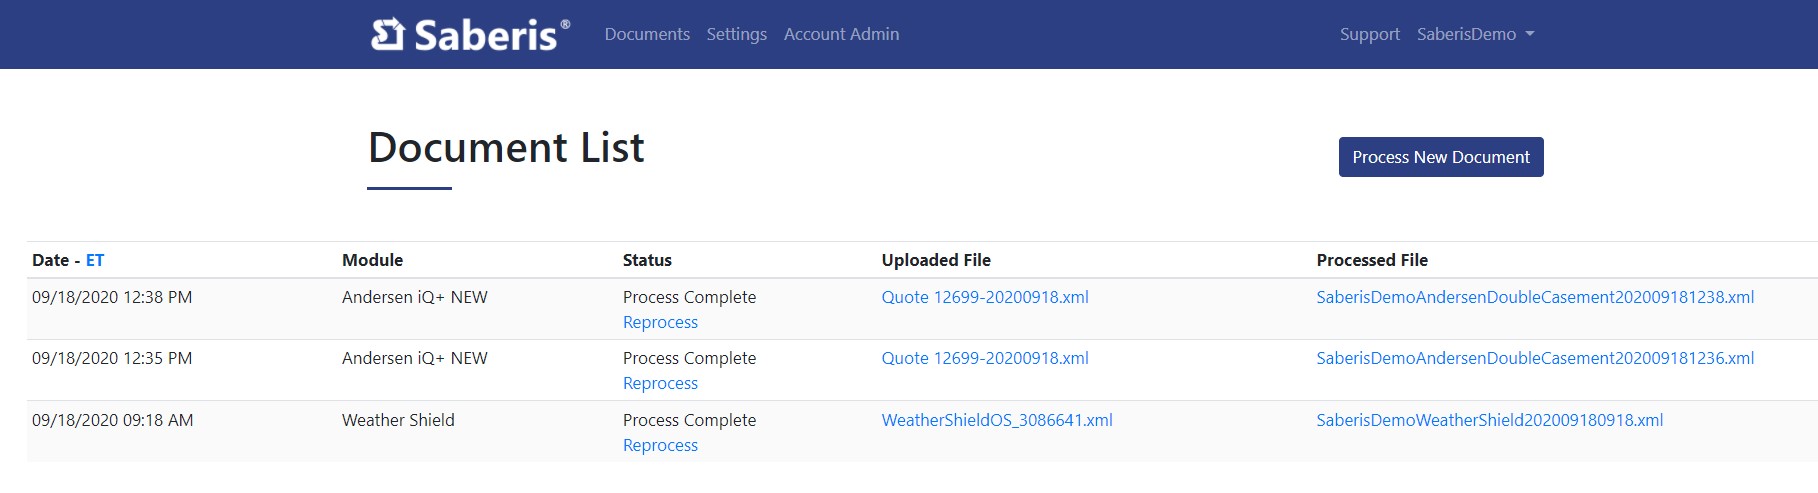Open the Support link
Screen dimensions: 1818x493
[x=1369, y=34]
